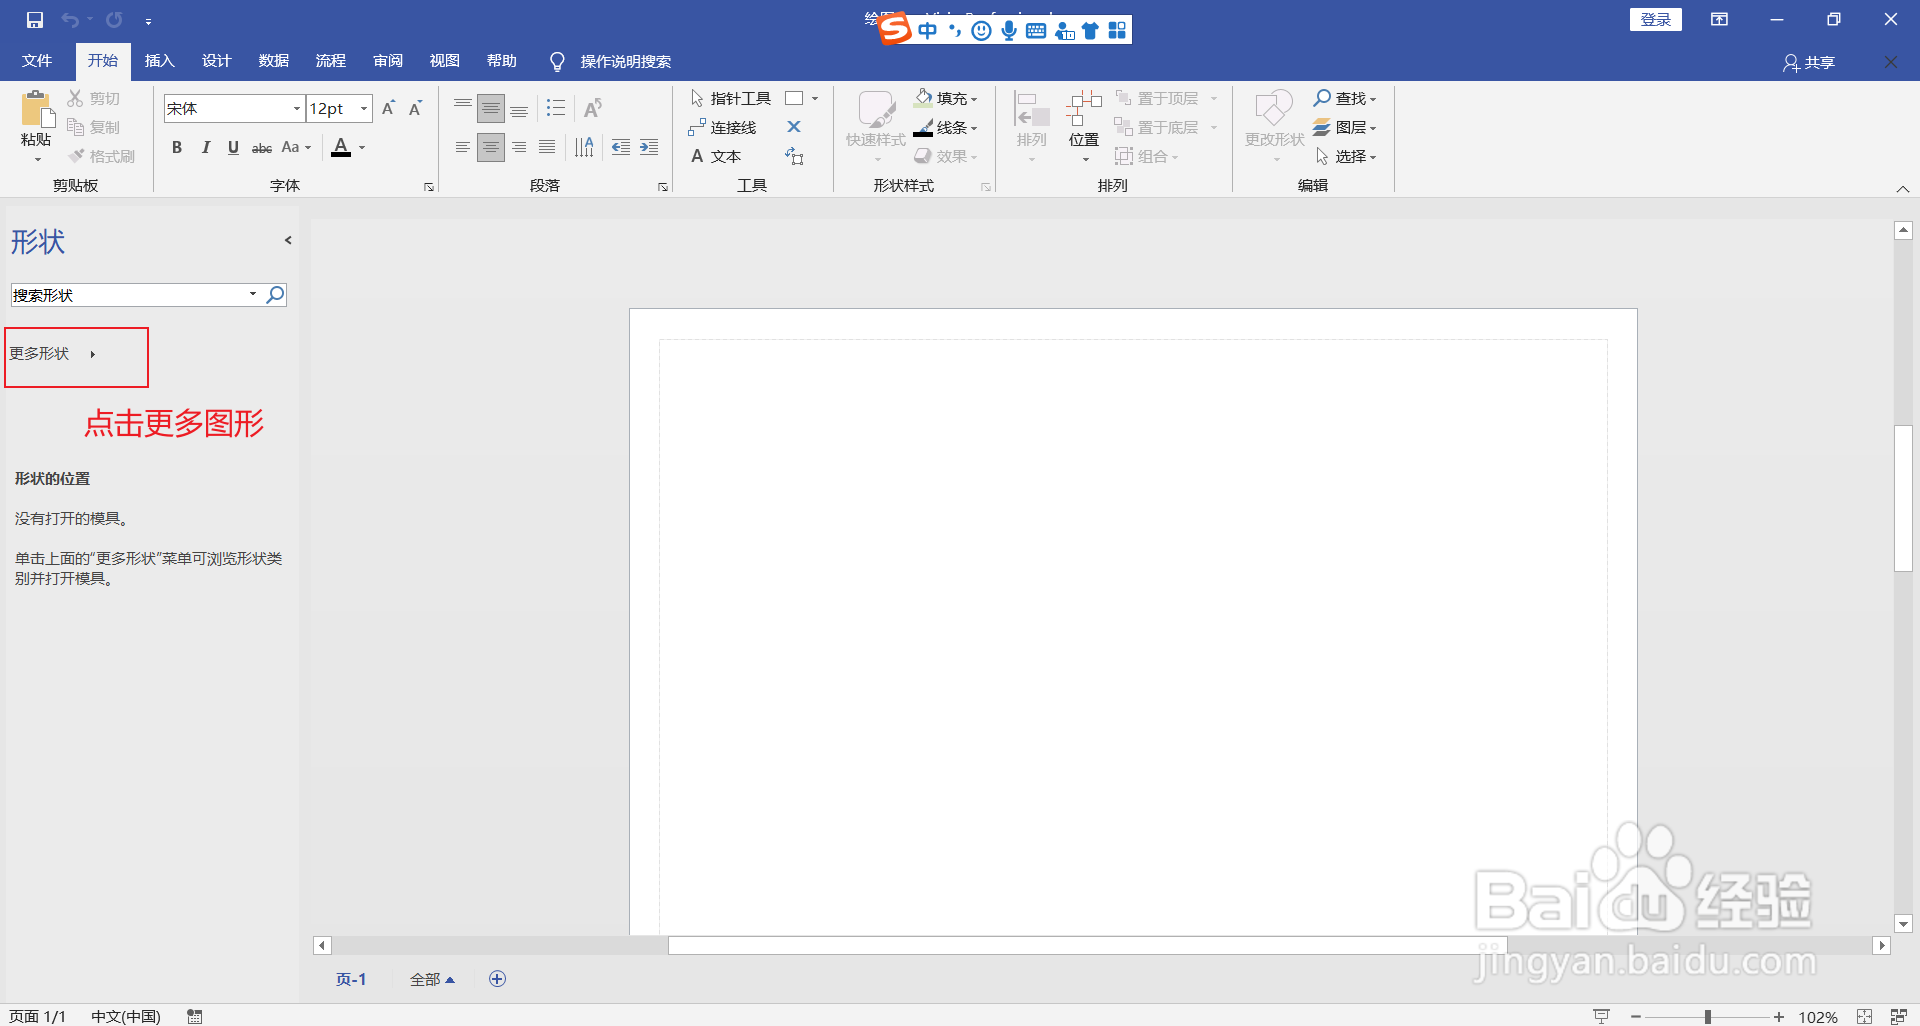Image resolution: width=1920 pixels, height=1026 pixels.
Task: Decrease font size with the shrink font icon
Action: point(416,108)
